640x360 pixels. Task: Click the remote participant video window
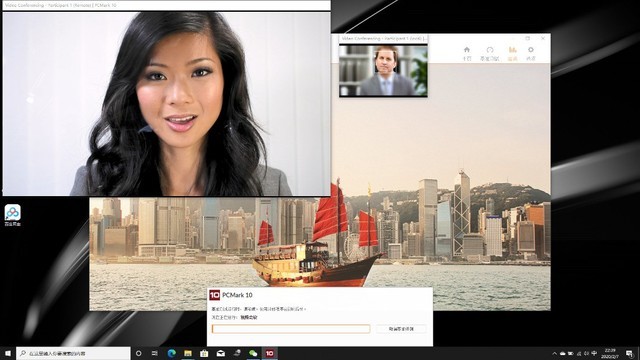point(167,104)
